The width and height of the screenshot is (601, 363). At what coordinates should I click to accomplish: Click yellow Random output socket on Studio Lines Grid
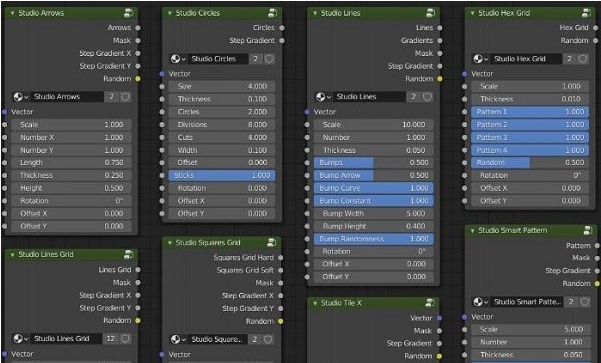(x=138, y=320)
